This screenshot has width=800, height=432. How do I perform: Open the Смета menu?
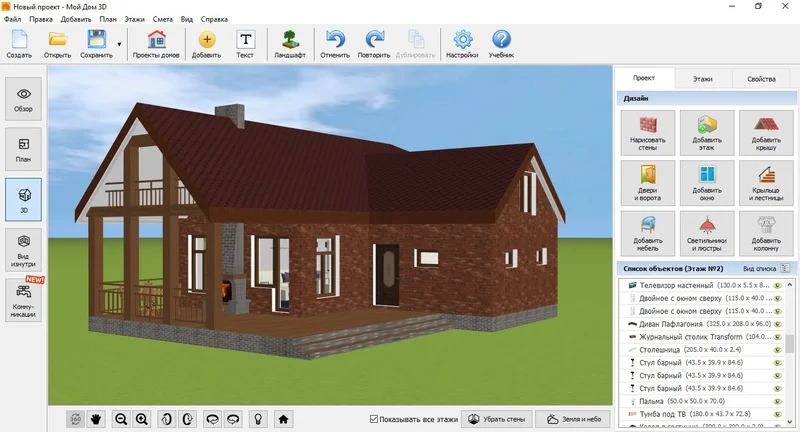163,19
